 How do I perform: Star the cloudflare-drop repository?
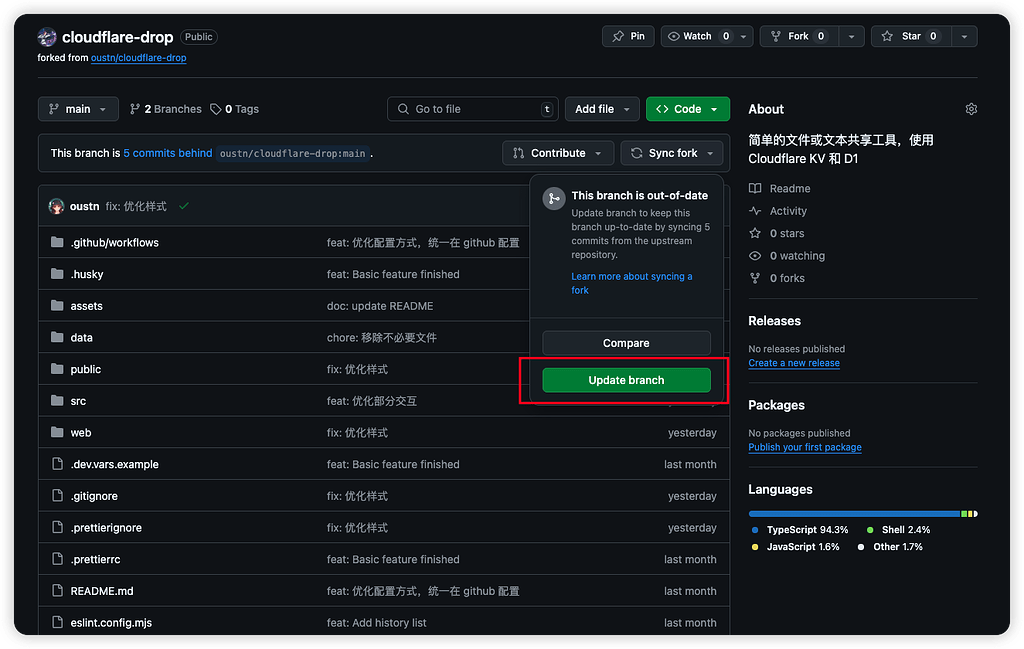[x=912, y=37]
